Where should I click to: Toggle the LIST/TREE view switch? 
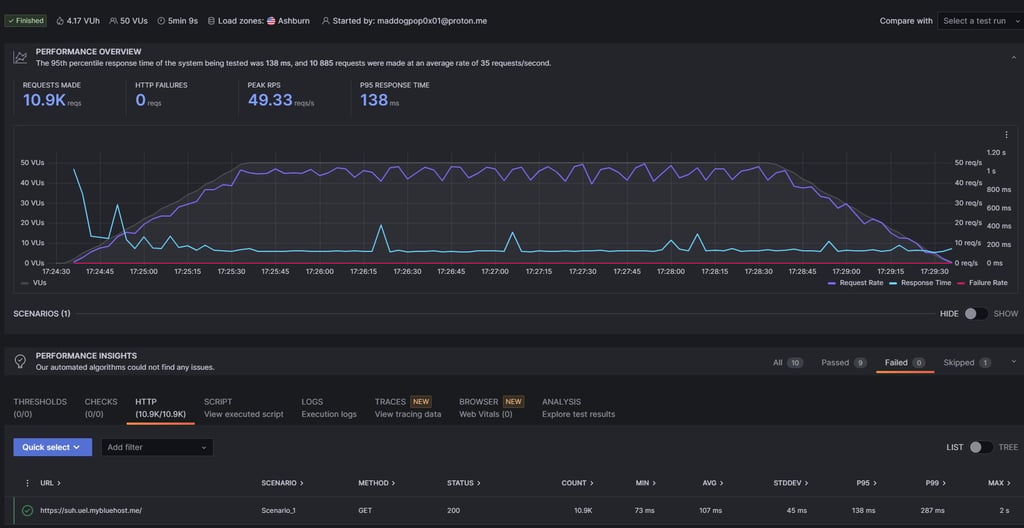[x=981, y=447]
